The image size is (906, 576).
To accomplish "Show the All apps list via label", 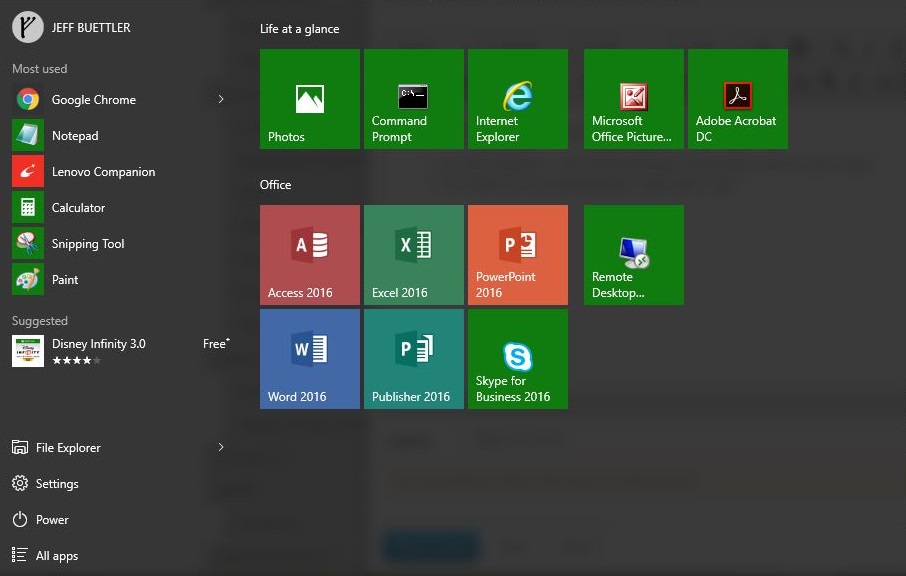I will 57,556.
